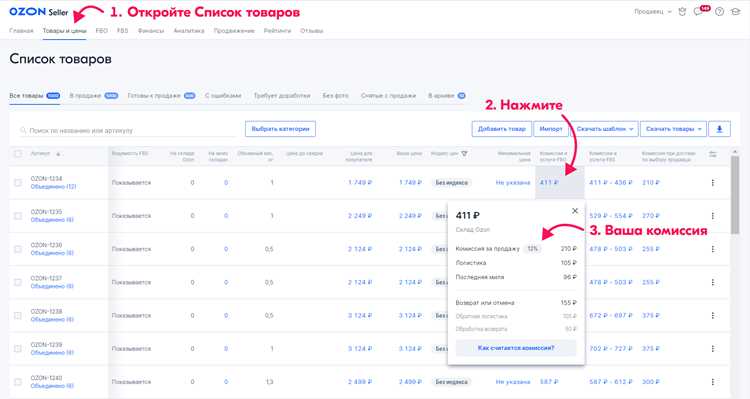The image size is (750, 399).
Task: Open FBO navigation item
Action: [101, 31]
